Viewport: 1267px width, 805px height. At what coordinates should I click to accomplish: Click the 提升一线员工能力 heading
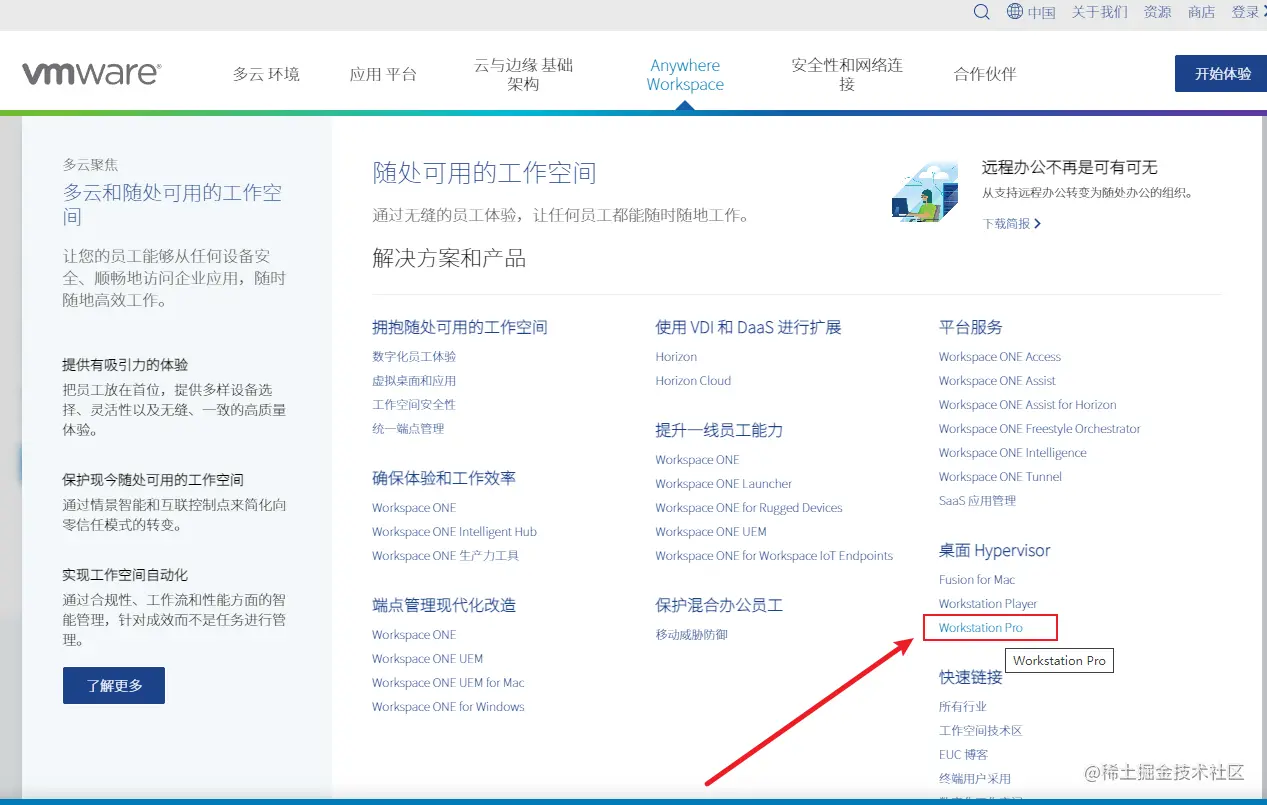(x=719, y=431)
